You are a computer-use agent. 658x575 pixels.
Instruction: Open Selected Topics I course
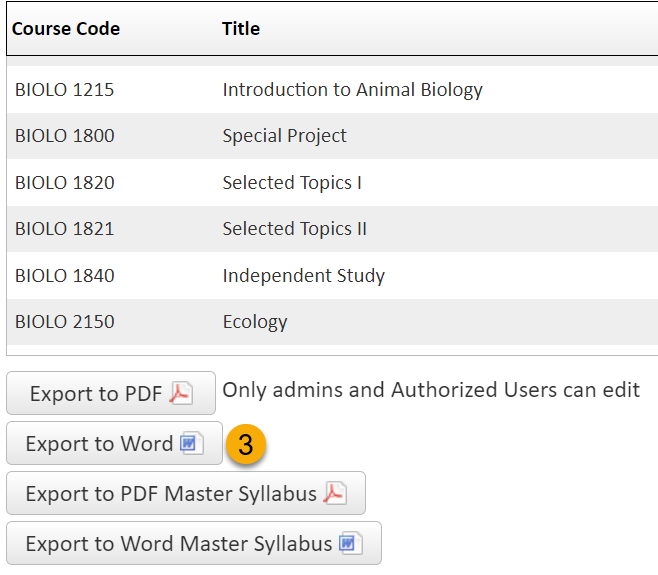coord(292,183)
